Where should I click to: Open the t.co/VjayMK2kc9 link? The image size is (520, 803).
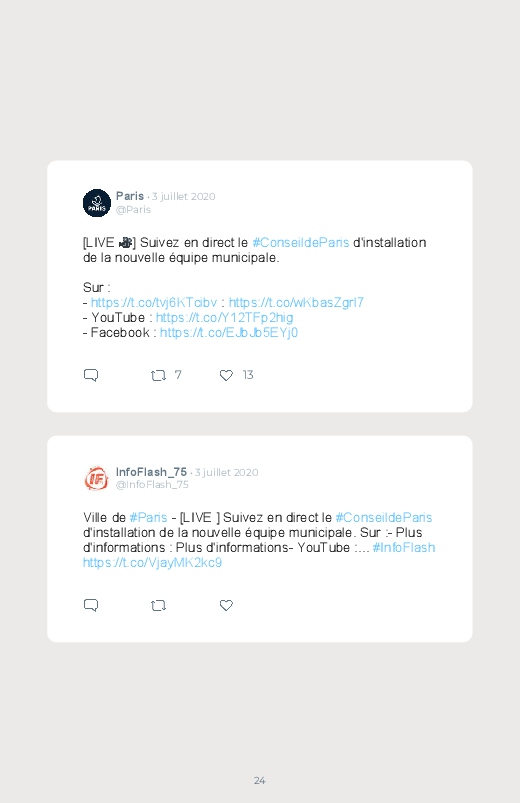pos(152,562)
